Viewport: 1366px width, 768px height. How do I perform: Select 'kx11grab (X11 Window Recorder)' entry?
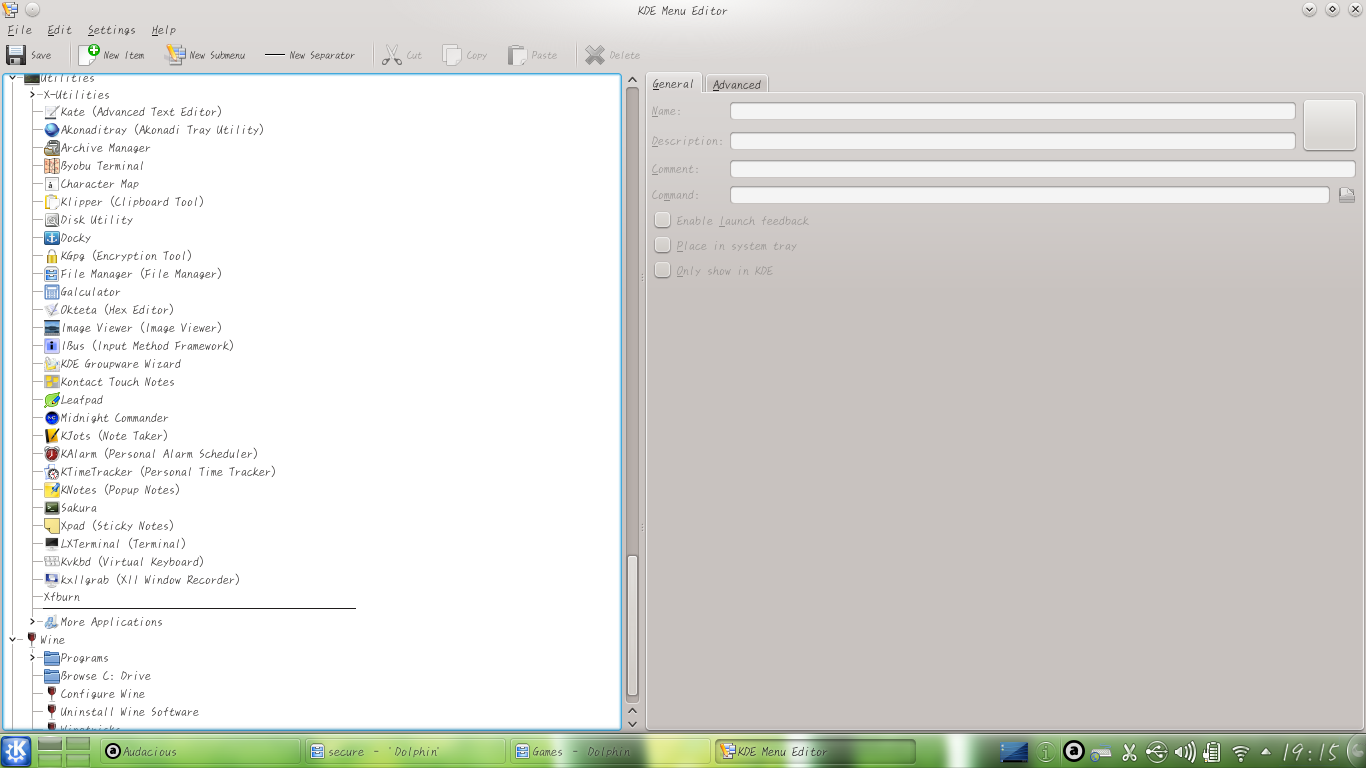tap(150, 580)
